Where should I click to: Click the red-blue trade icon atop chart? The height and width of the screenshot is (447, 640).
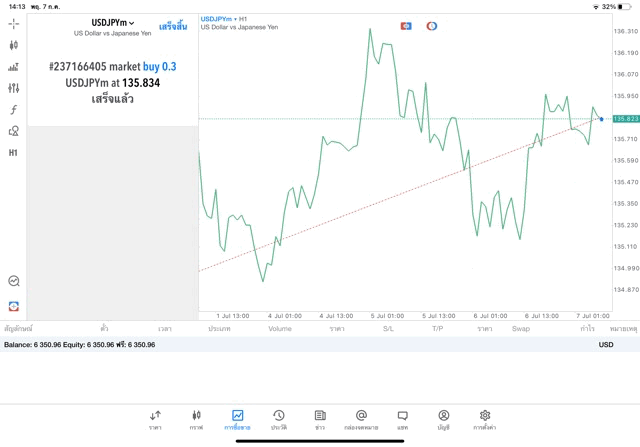406,26
